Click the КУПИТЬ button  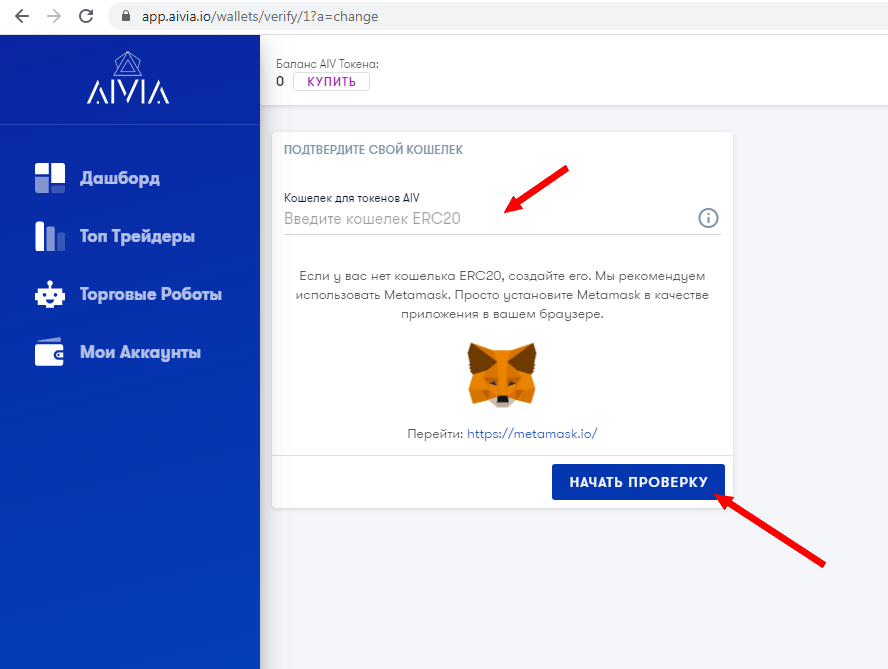tap(331, 82)
